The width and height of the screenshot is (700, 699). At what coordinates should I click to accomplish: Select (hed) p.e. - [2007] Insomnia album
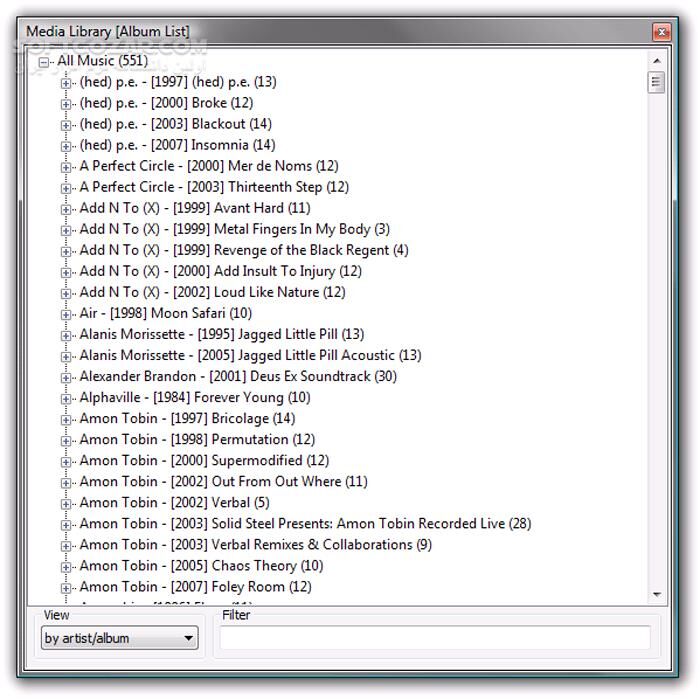click(x=178, y=145)
